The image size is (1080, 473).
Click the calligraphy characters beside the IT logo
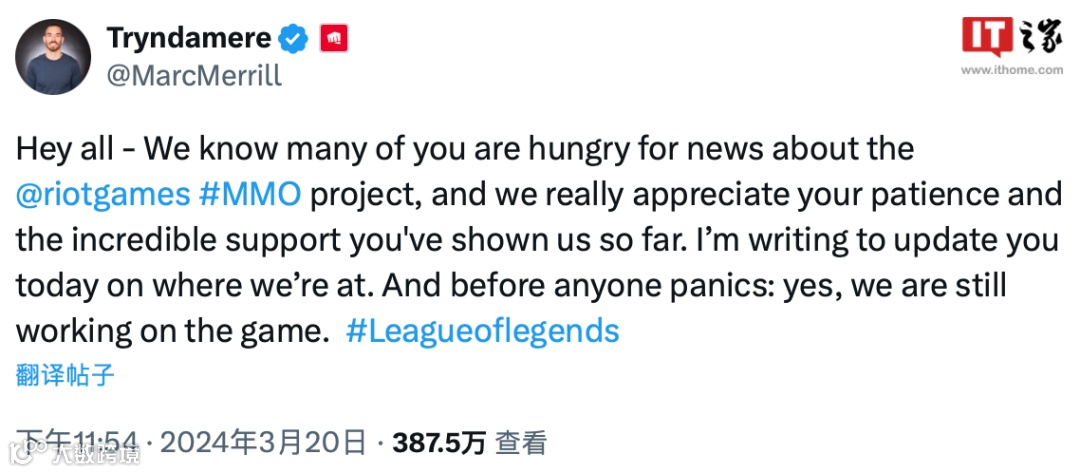pos(1040,37)
